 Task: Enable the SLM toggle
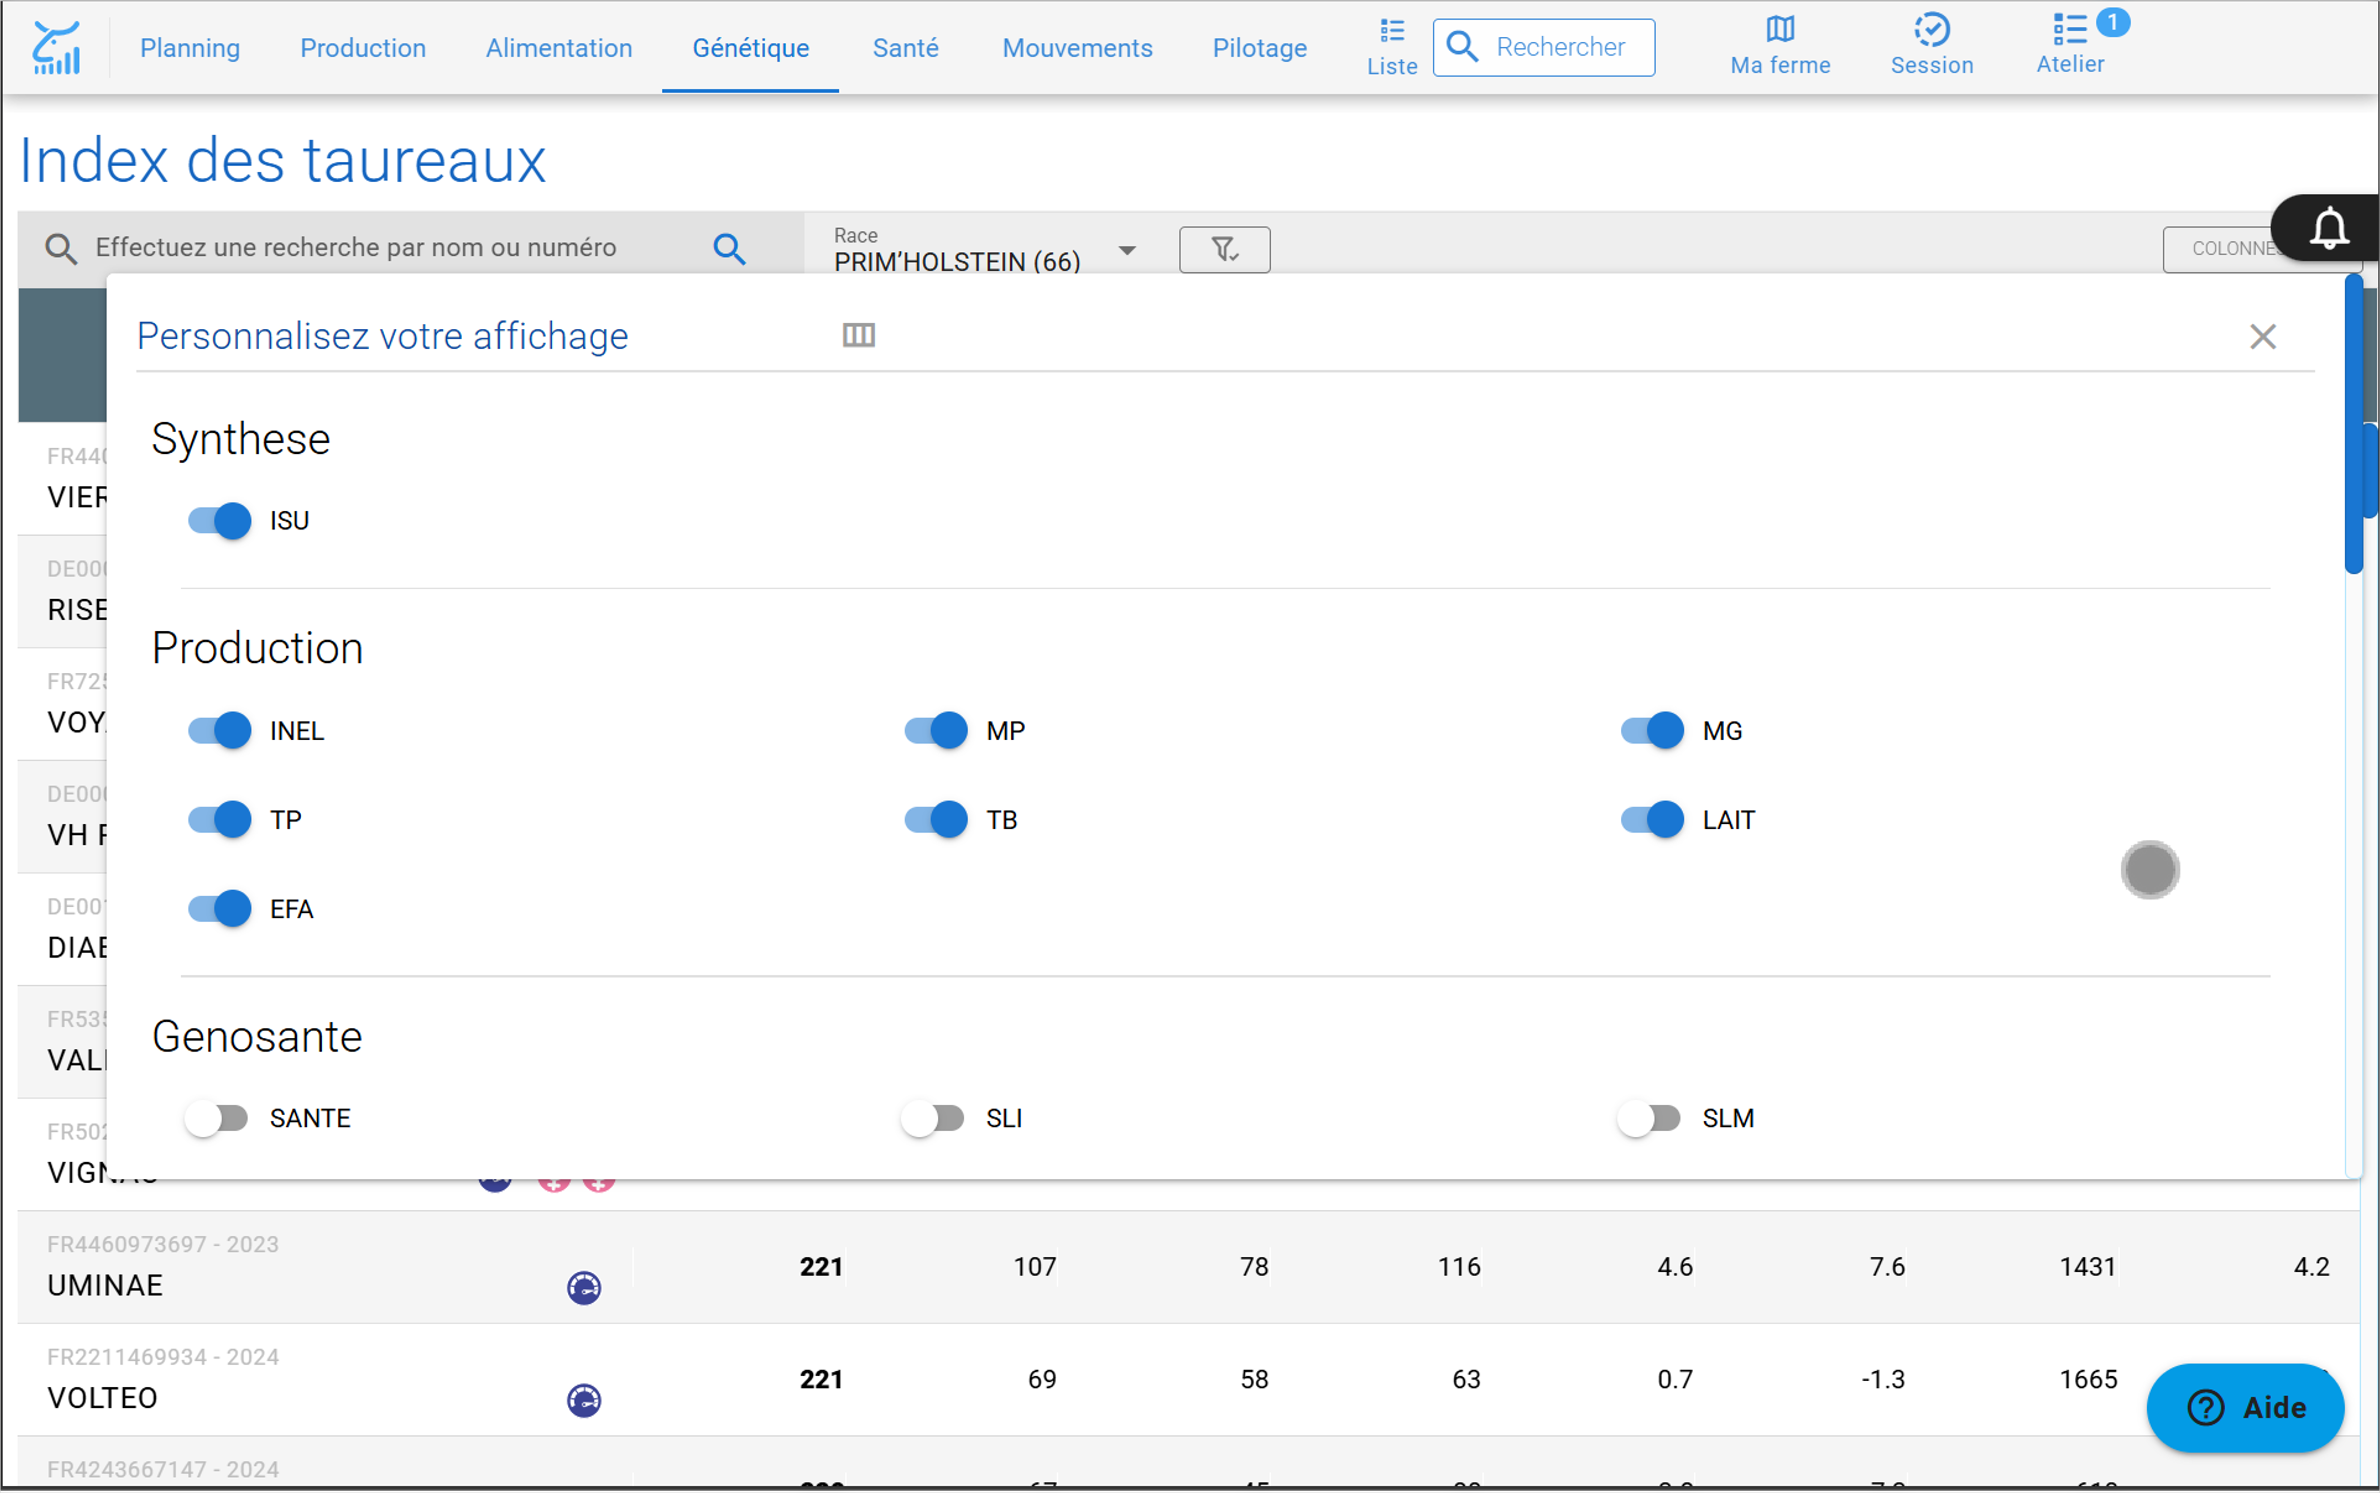coord(1649,1119)
